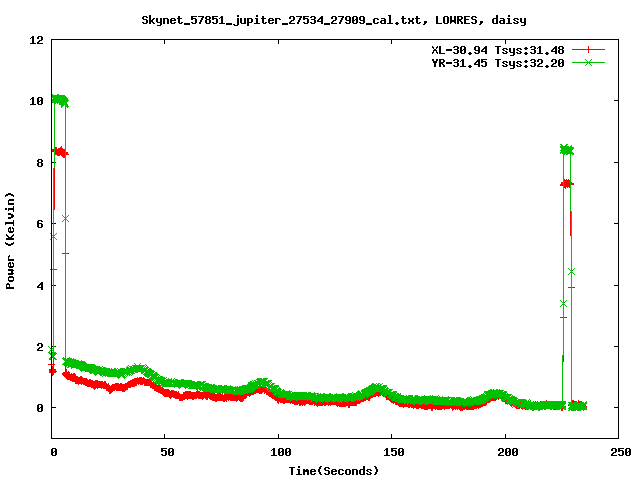Screen dimensions: 640x480
Task: Click the green end-calibration peak near 8.4 Kelvin
Action: [567, 150]
